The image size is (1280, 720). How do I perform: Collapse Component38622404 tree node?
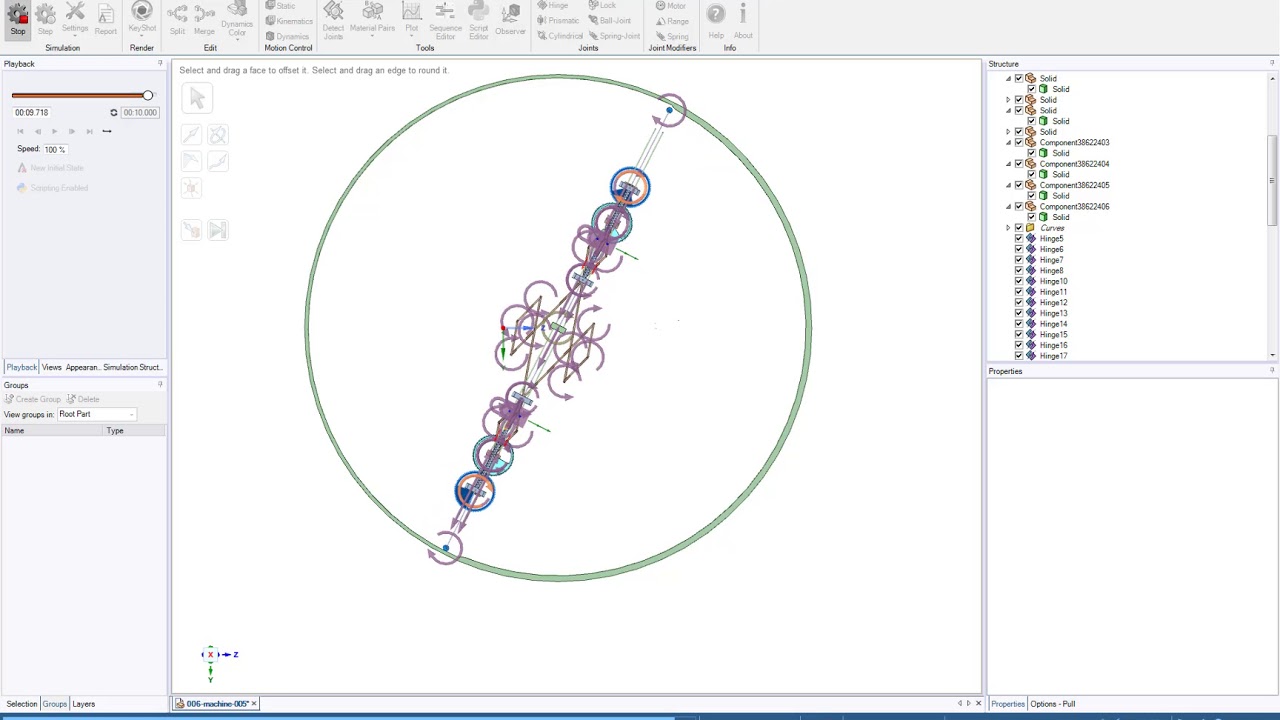click(x=1008, y=164)
